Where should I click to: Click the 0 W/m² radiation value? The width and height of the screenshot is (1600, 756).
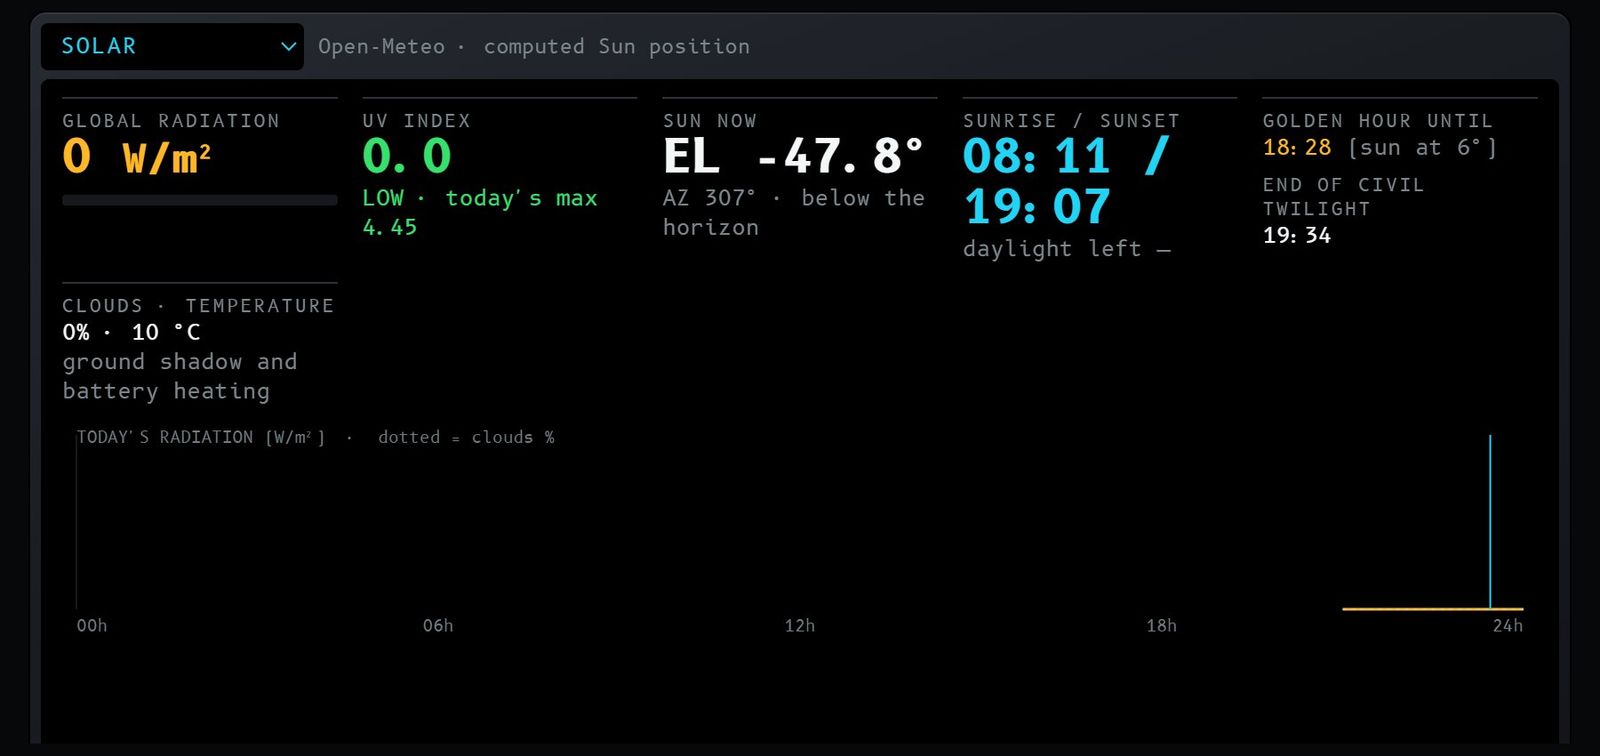[x=137, y=157]
